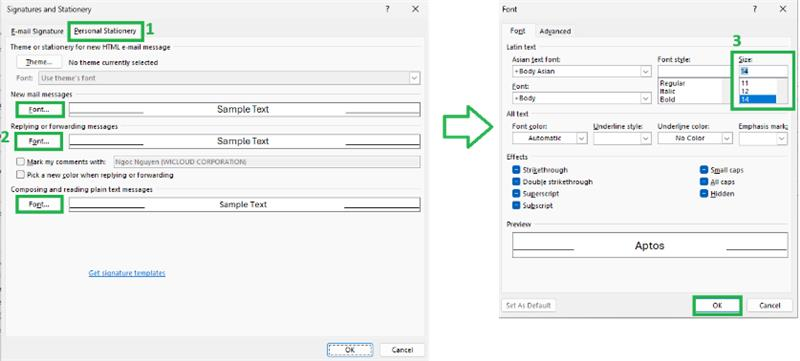Image resolution: width=800 pixels, height=361 pixels.
Task: Click the Theme... button
Action: pos(39,62)
